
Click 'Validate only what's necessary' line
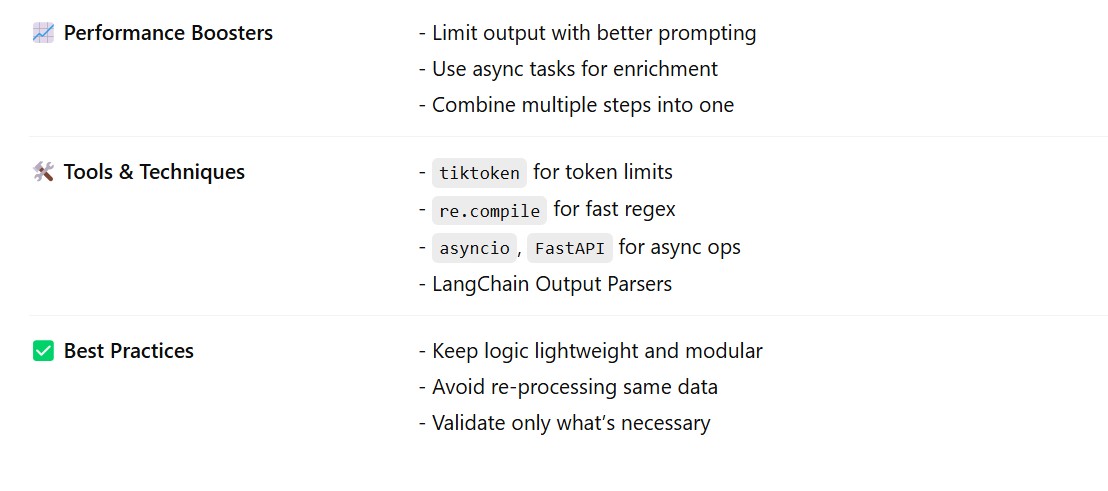pos(571,423)
